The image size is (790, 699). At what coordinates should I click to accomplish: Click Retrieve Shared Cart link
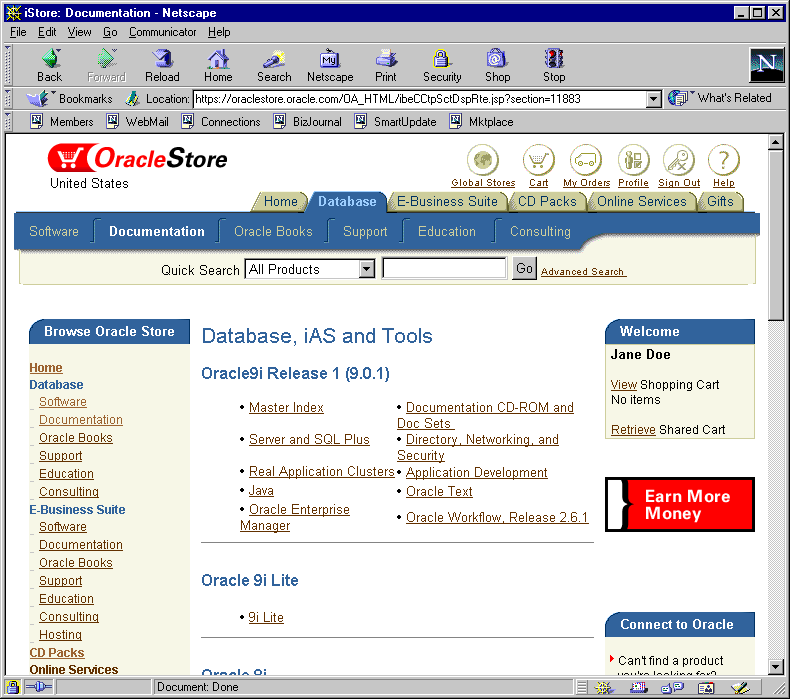click(633, 429)
